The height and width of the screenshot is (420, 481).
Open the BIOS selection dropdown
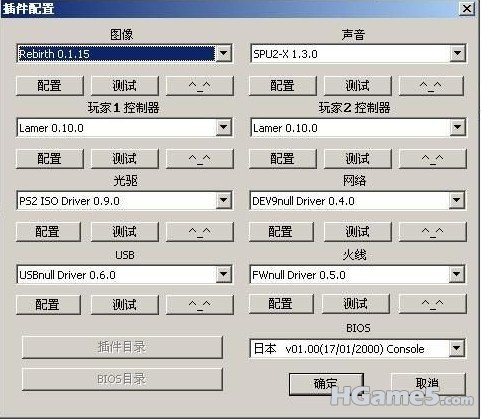pos(457,349)
